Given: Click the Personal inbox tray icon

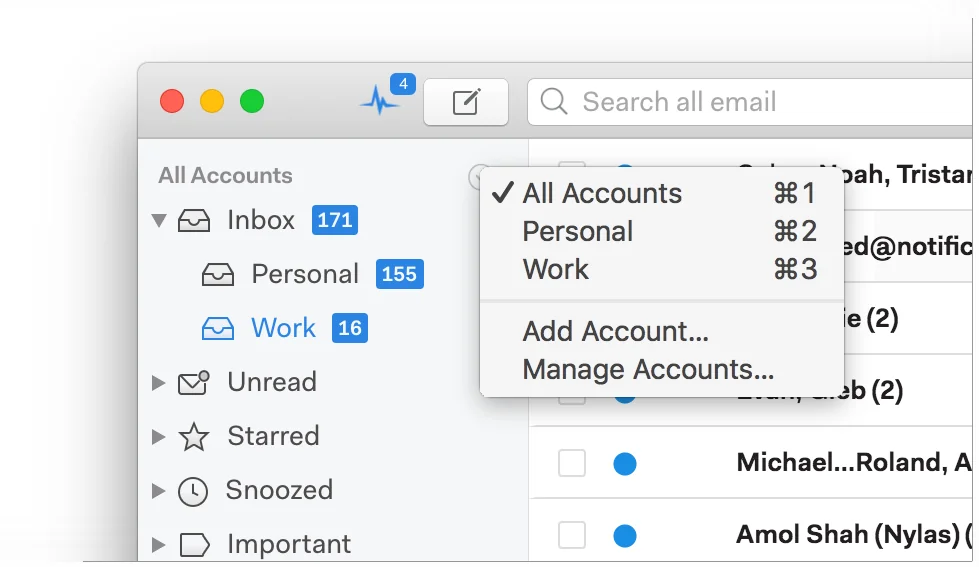Looking at the screenshot, I should [218, 274].
